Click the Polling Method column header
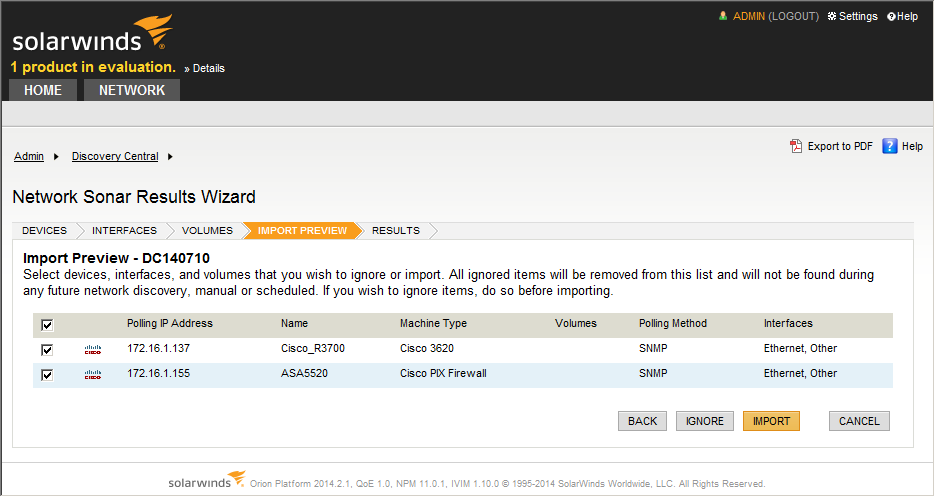This screenshot has width=935, height=497. point(673,323)
